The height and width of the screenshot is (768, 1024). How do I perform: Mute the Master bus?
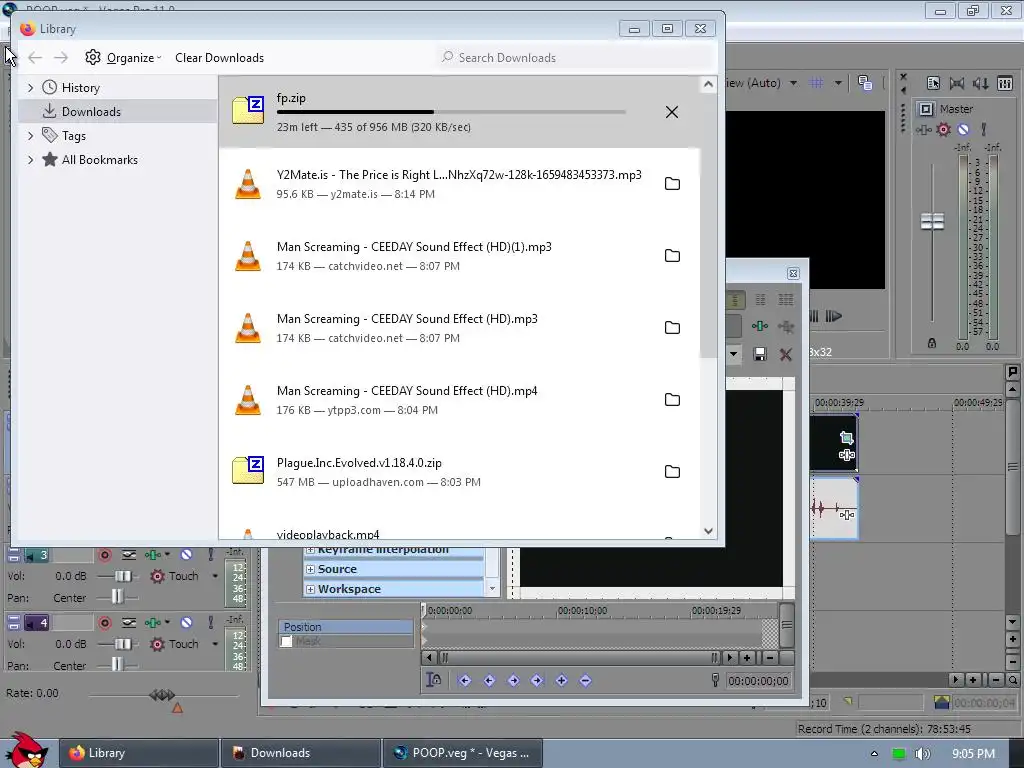tap(963, 129)
